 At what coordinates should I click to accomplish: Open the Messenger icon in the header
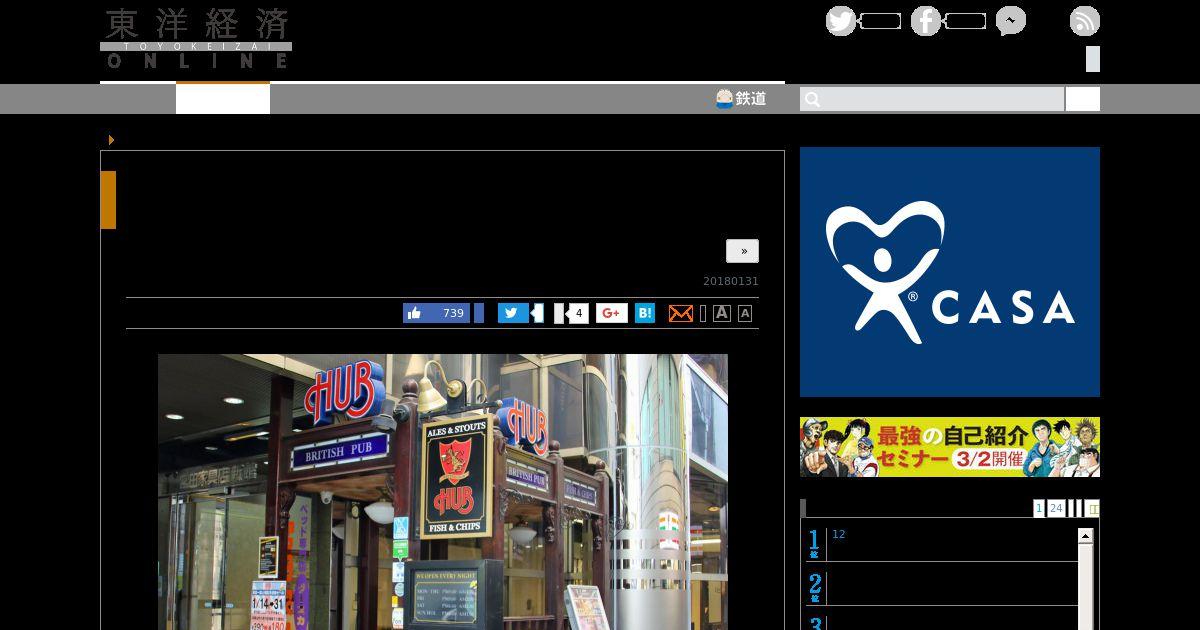[1010, 21]
